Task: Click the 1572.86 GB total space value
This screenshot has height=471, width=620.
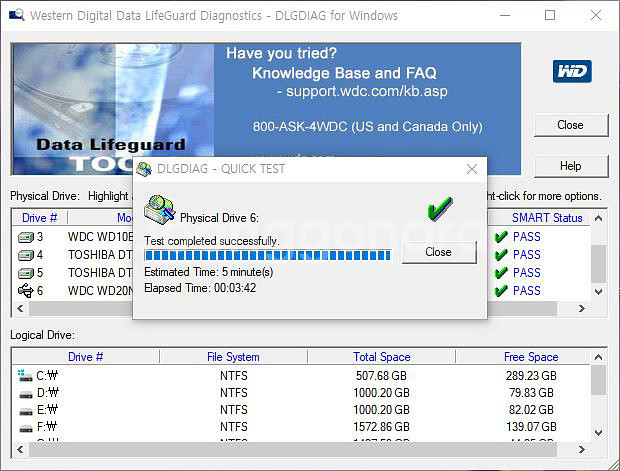Action: click(x=381, y=427)
